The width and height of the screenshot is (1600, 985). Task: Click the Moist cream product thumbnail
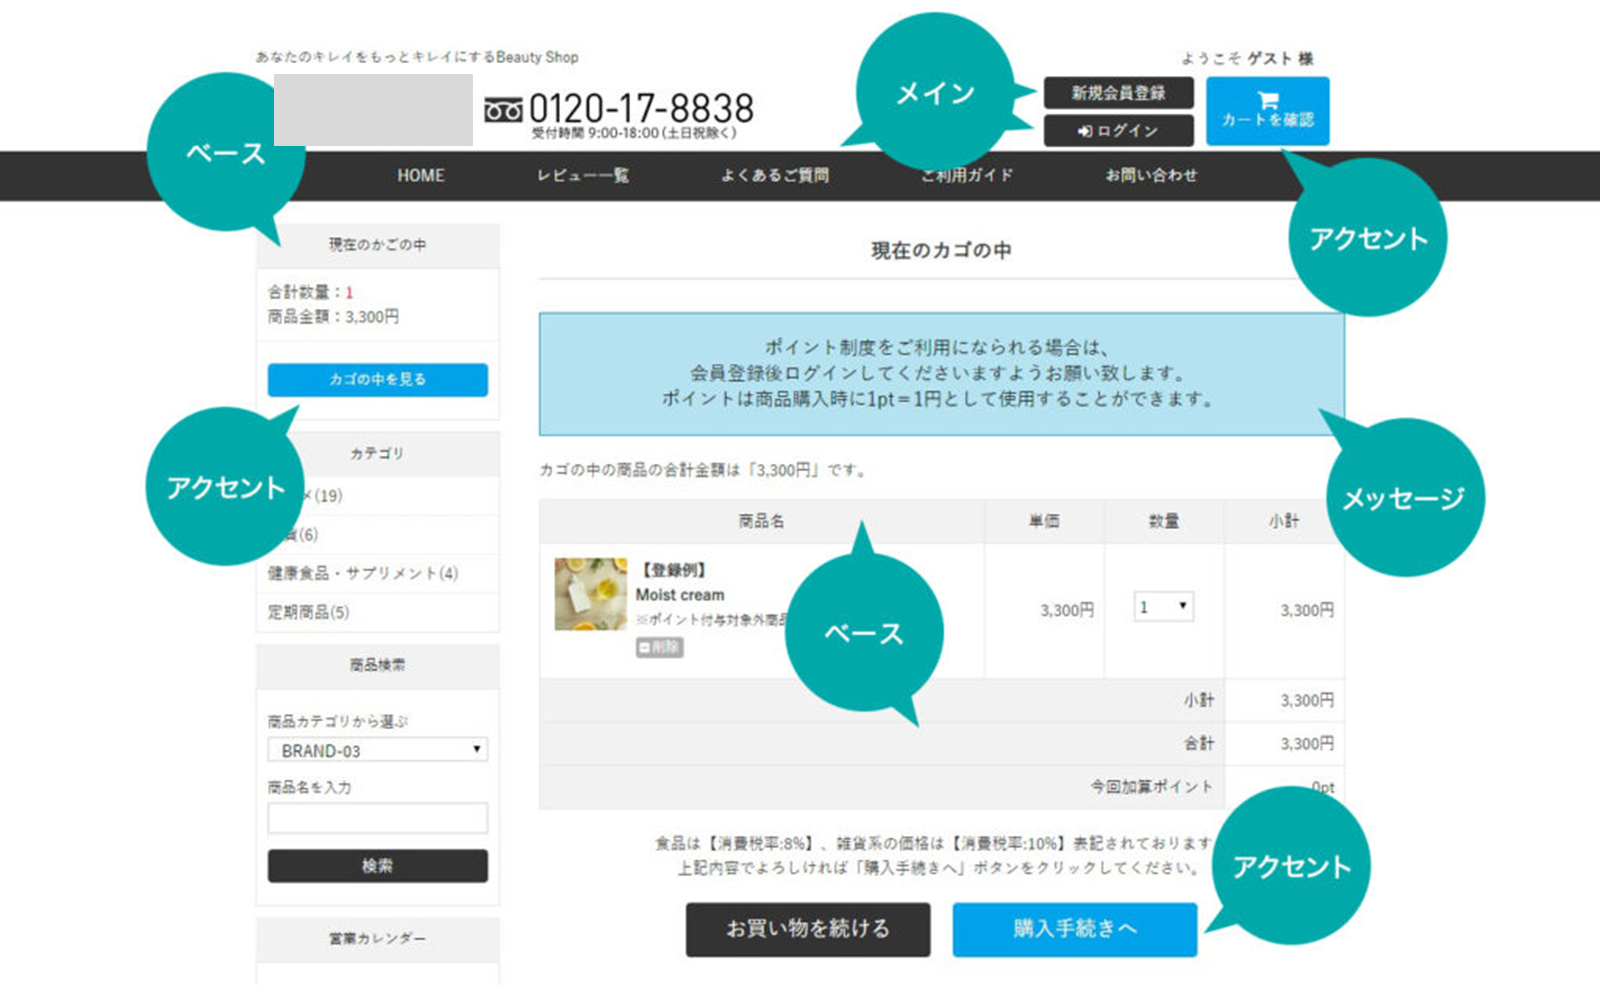point(590,594)
